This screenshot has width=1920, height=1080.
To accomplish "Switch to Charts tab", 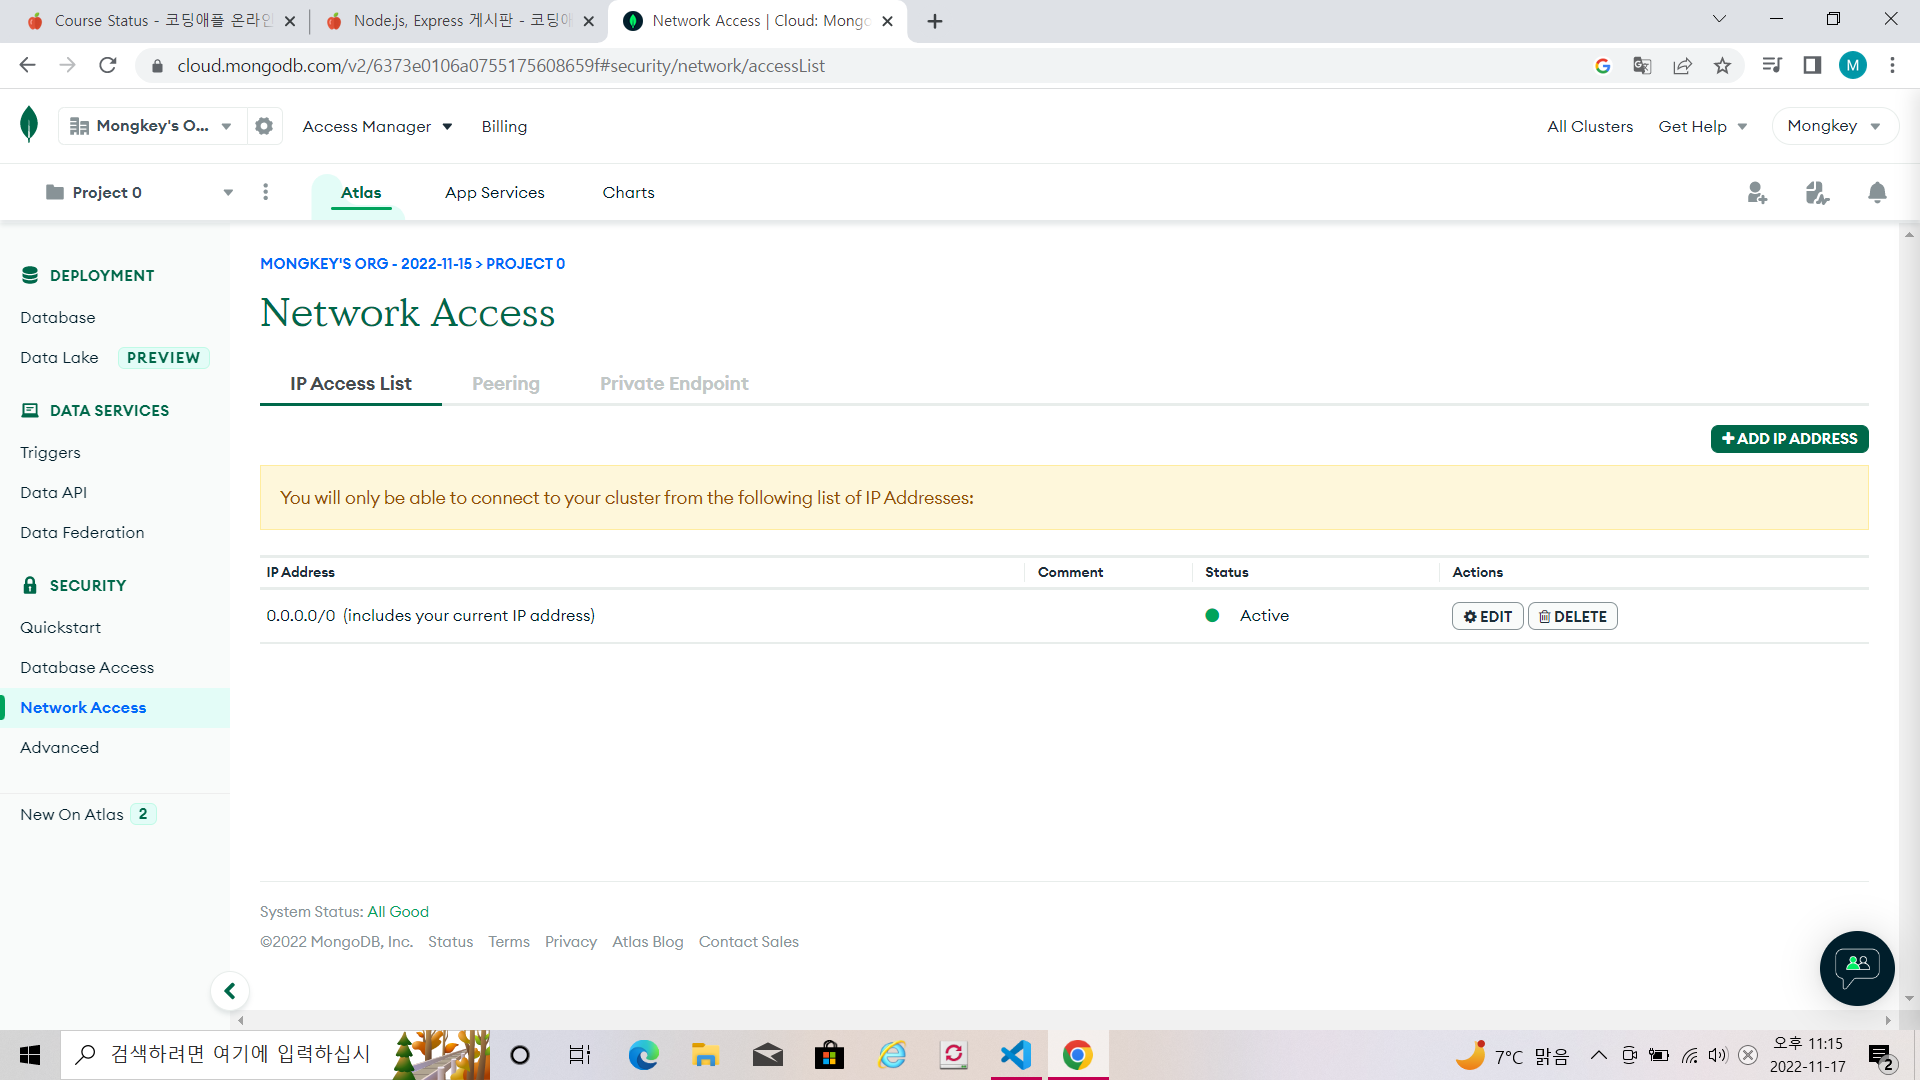I will pos(628,193).
